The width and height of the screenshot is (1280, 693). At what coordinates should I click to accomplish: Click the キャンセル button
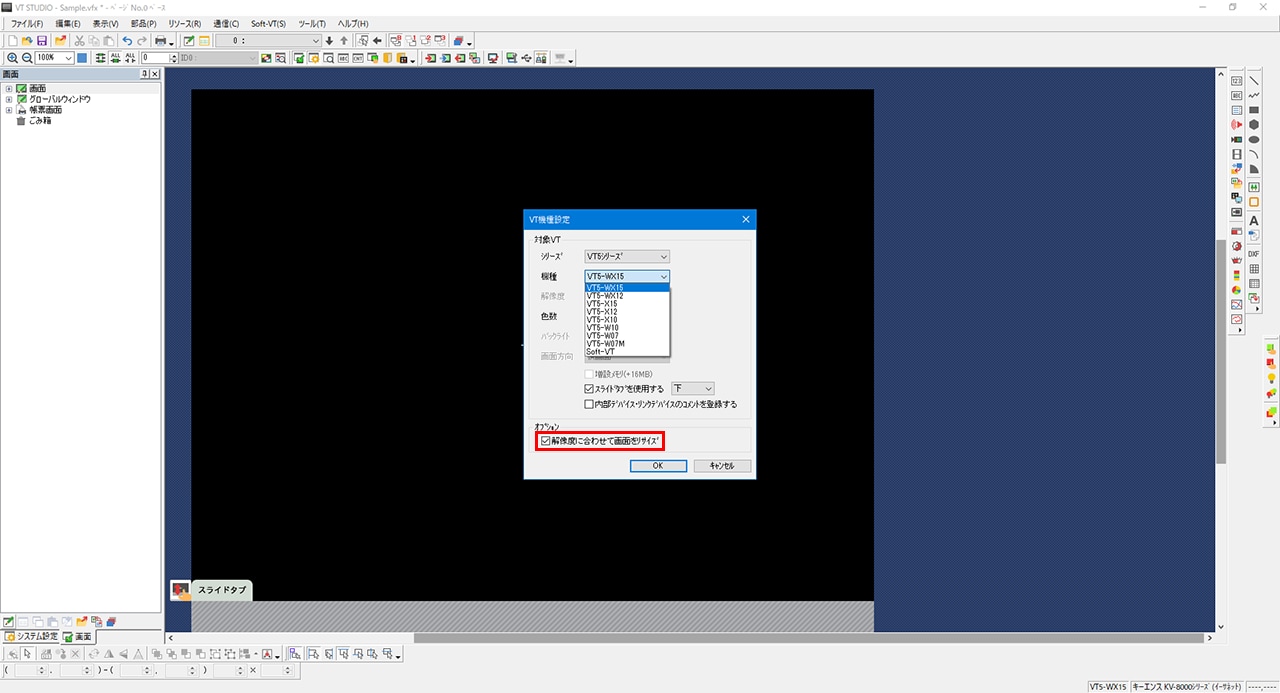coord(721,466)
